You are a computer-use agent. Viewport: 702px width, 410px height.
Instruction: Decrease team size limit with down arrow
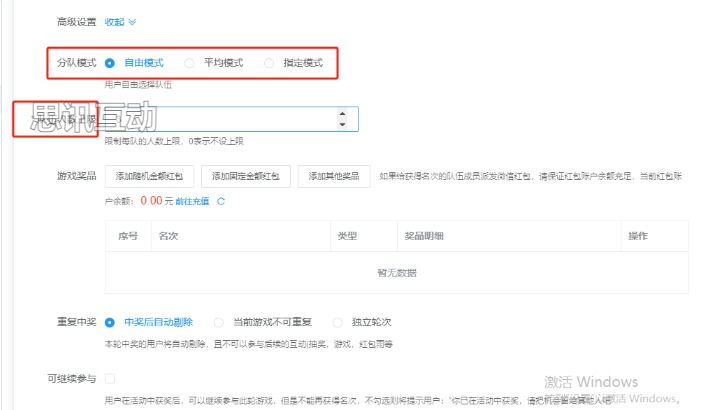click(x=342, y=124)
